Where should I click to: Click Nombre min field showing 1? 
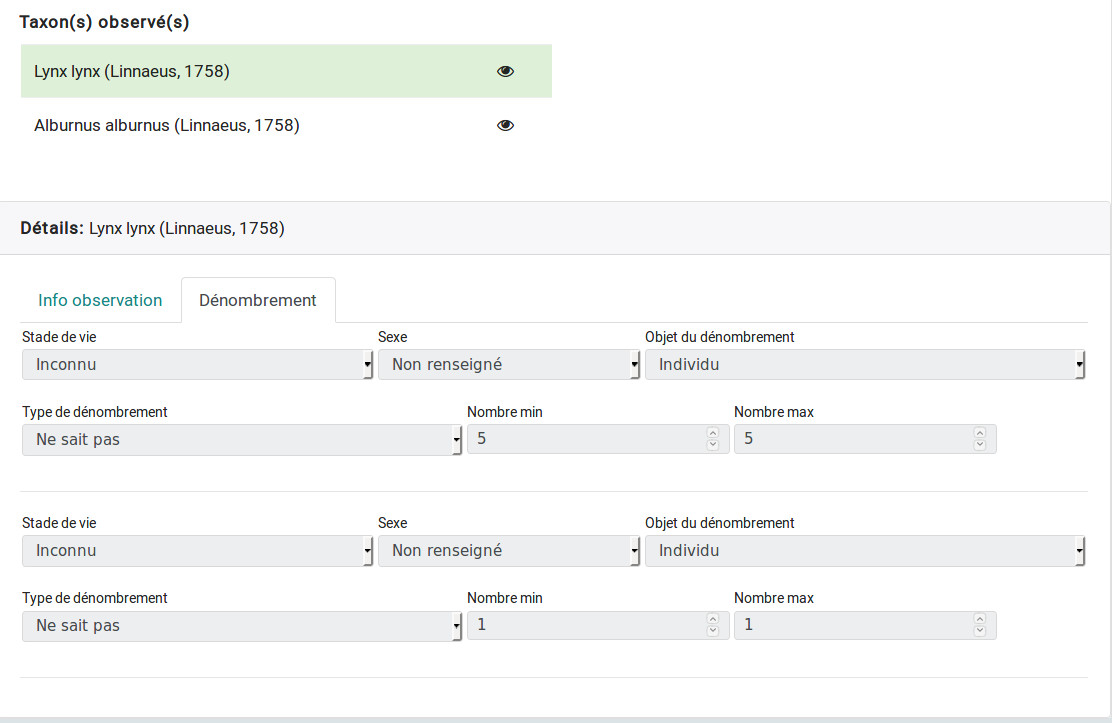(x=598, y=624)
